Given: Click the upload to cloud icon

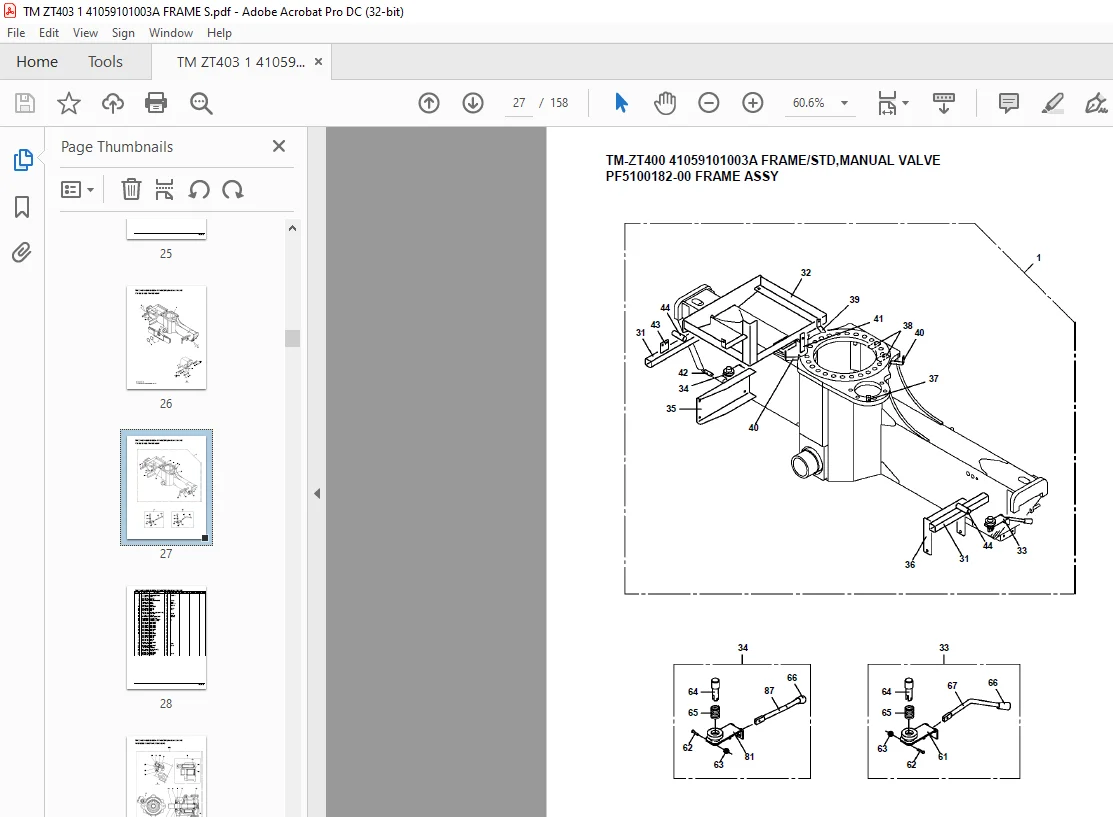Looking at the screenshot, I should [x=113, y=103].
